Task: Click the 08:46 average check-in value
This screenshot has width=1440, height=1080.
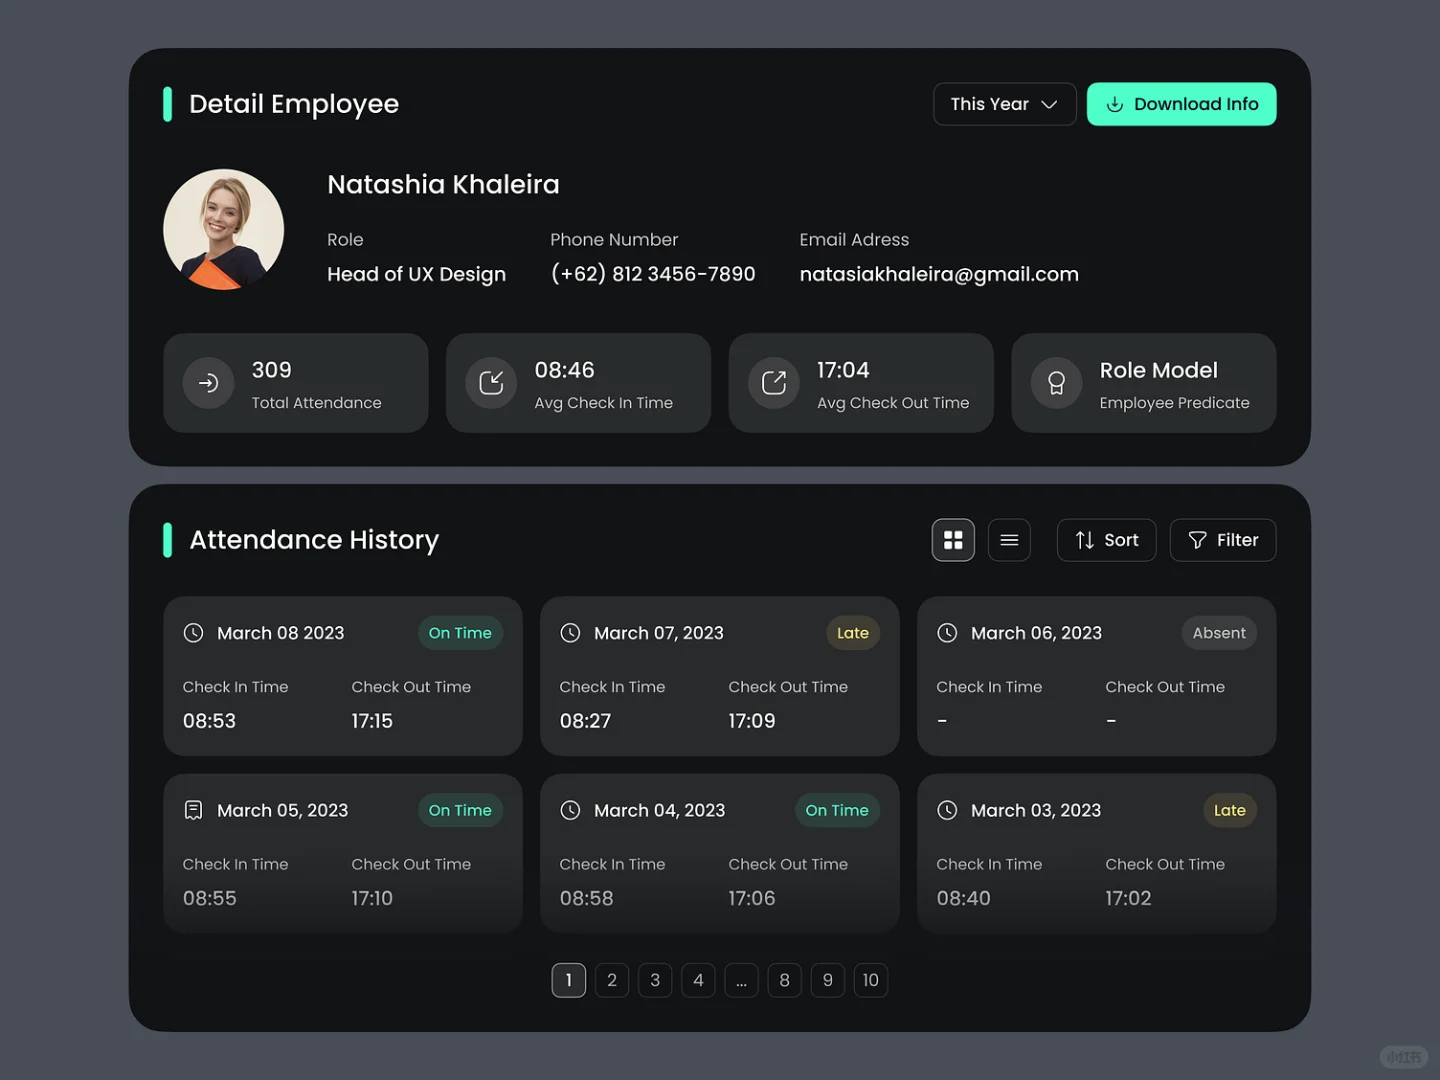Action: point(565,370)
